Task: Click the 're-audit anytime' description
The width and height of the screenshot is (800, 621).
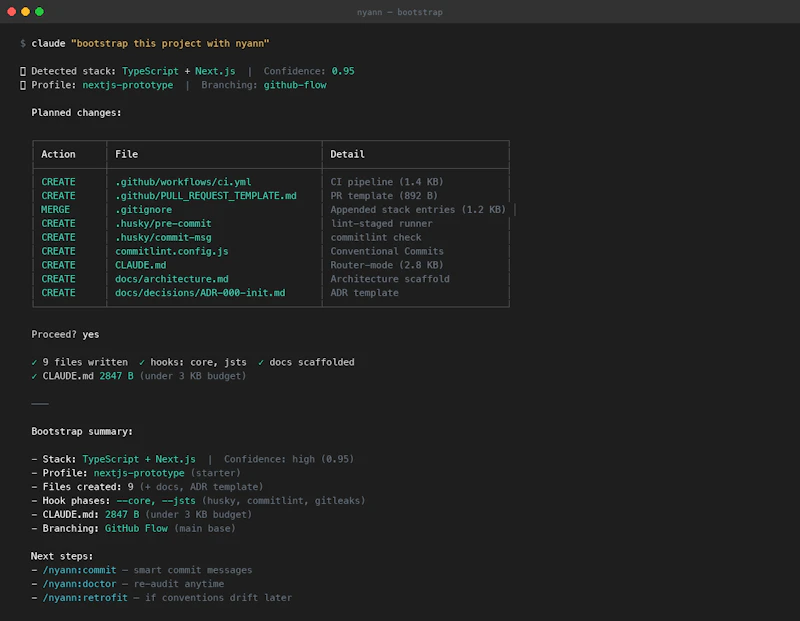Action: click(179, 583)
